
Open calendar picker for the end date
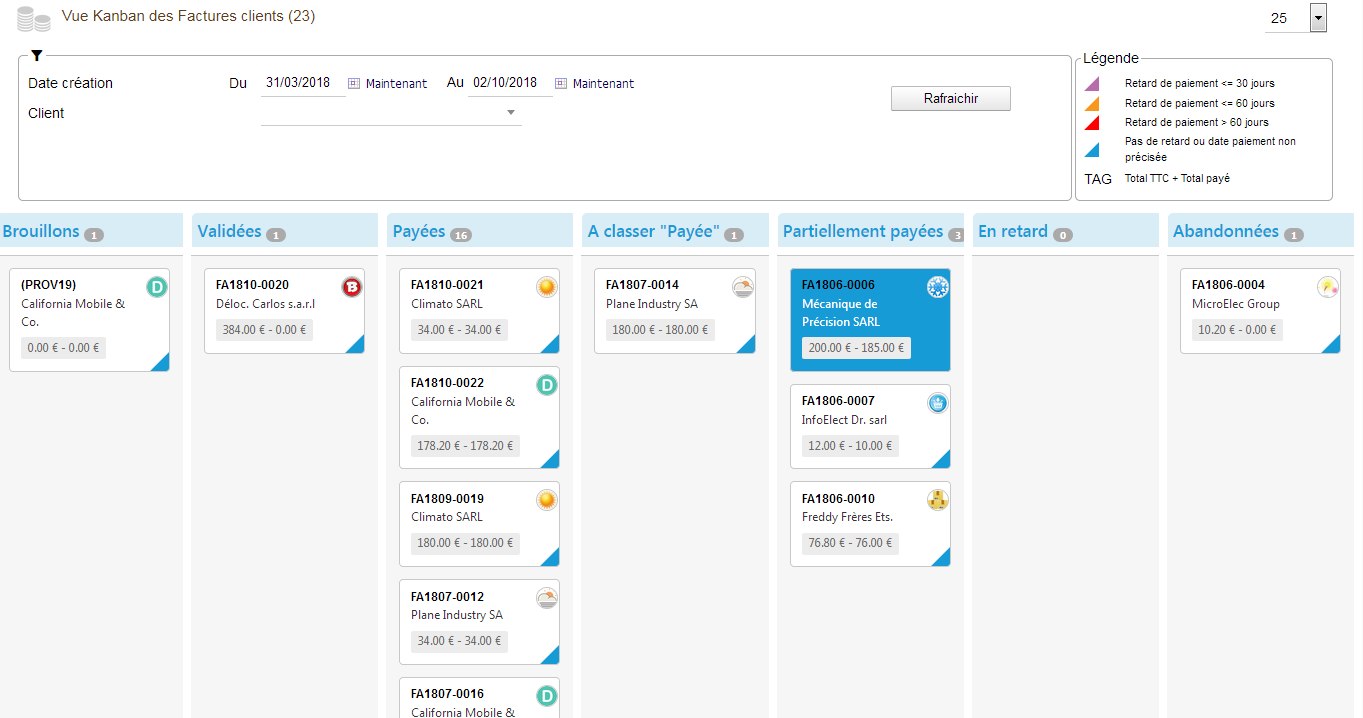point(561,84)
